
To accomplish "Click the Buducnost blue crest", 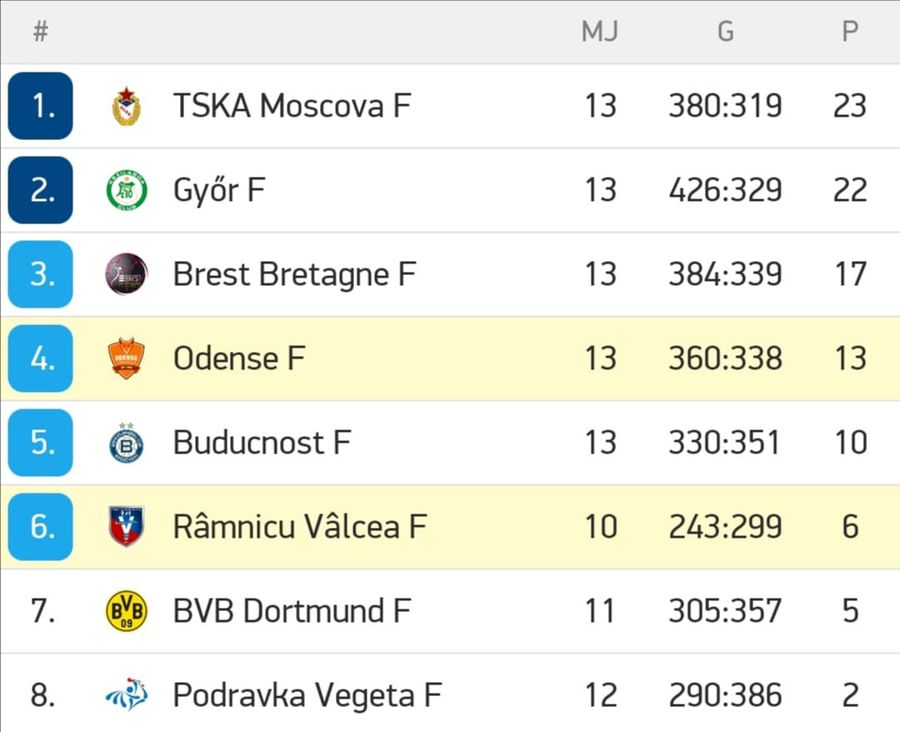I will pyautogui.click(x=126, y=443).
